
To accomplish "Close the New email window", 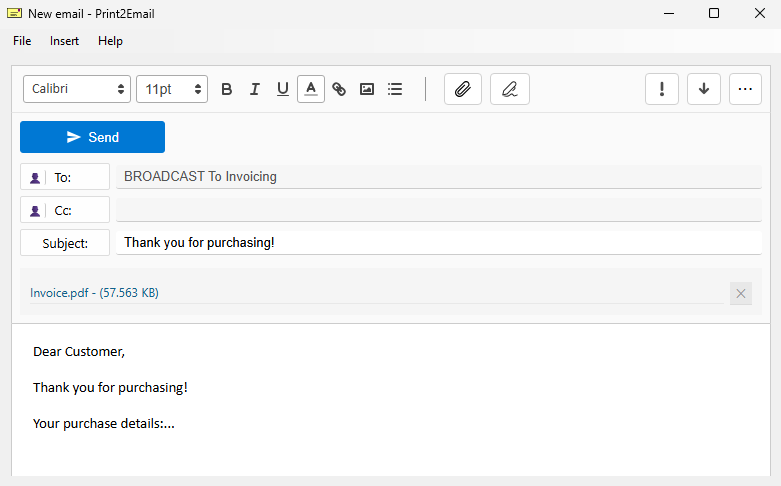I will click(760, 13).
